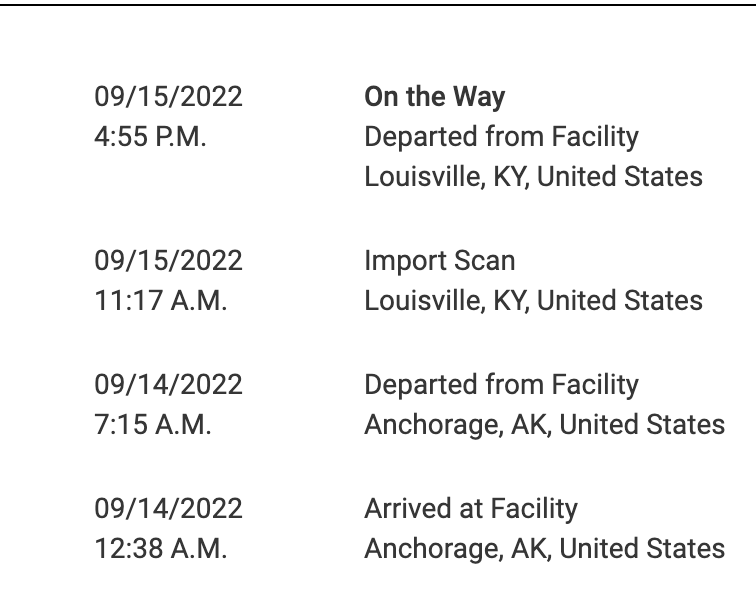Screen dimensions: 756x592
Task: Click the date above 12:38 A.M.
Action: point(168,509)
